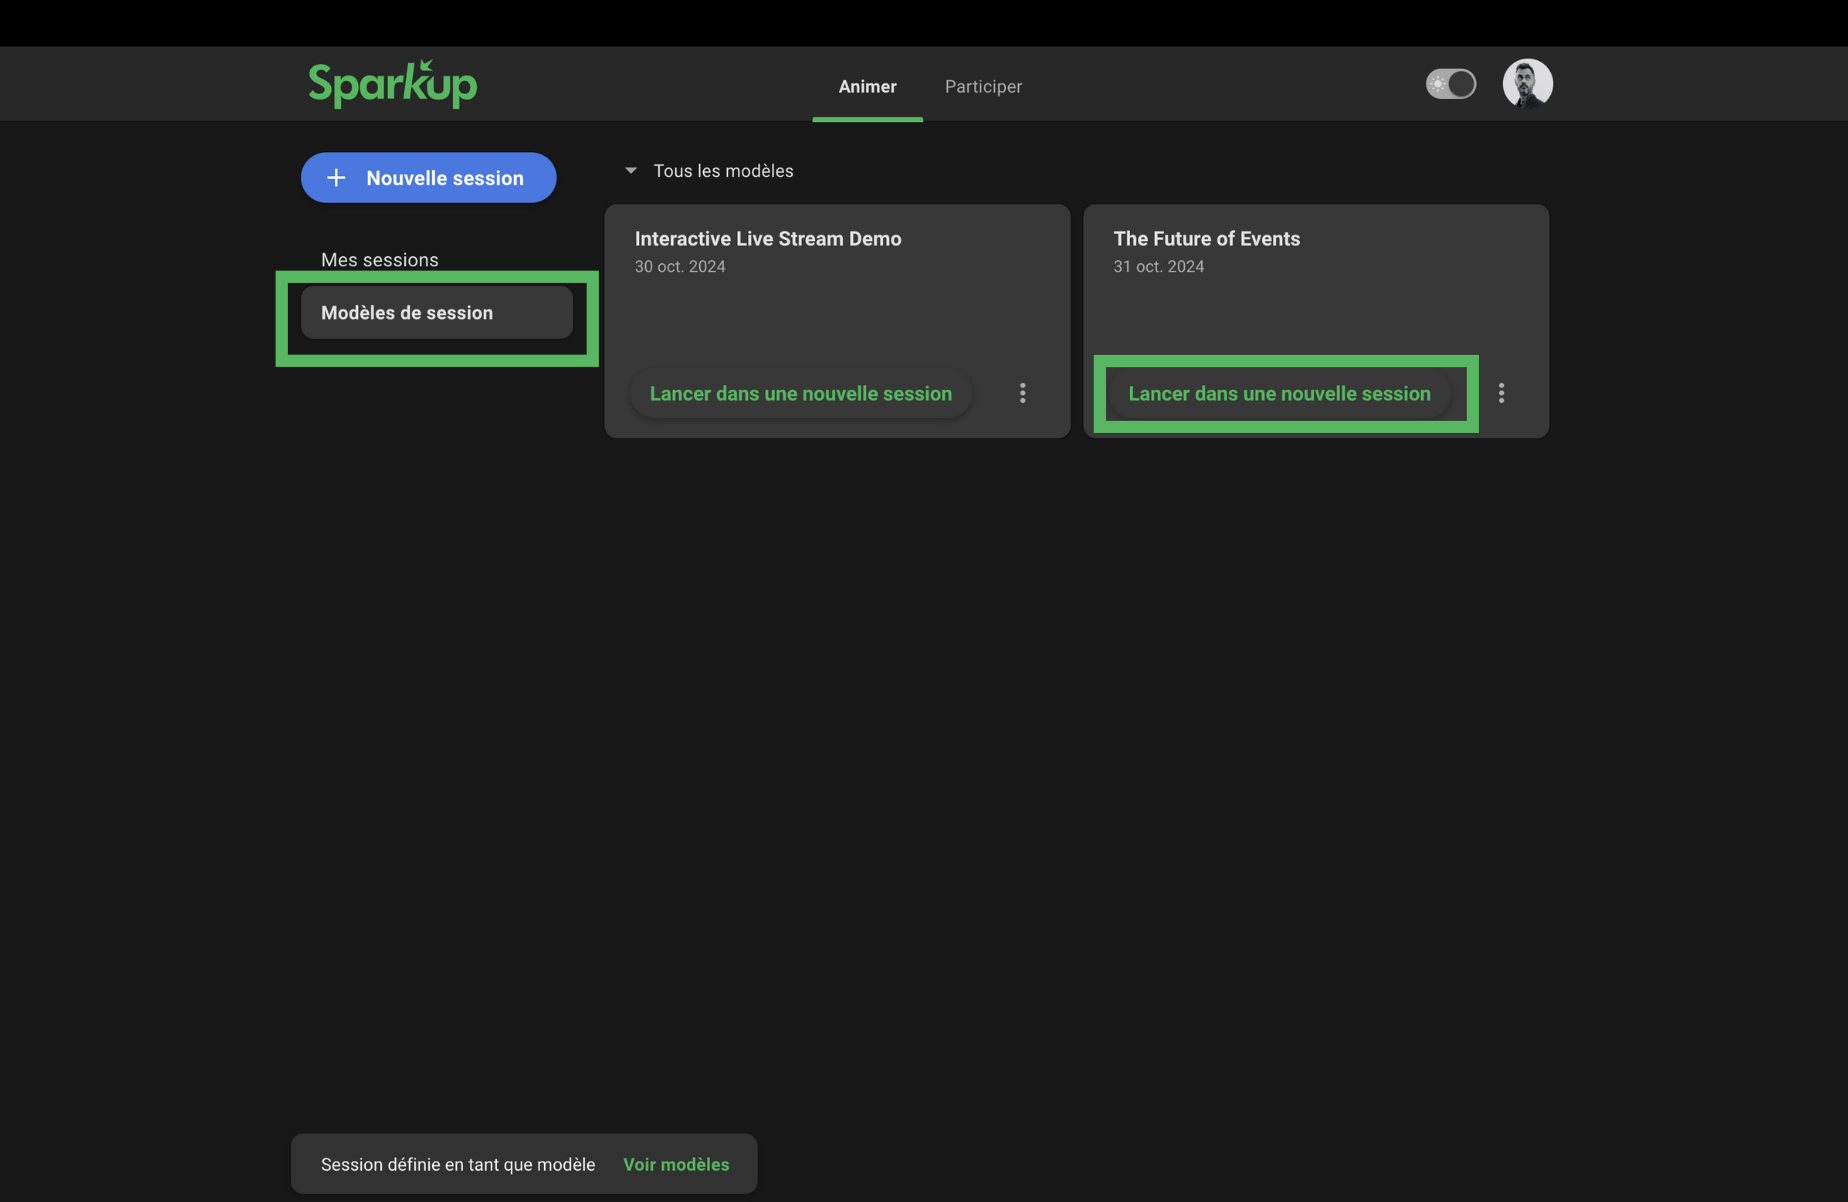Click the Interactive Live Stream Demo card title

pyautogui.click(x=768, y=239)
